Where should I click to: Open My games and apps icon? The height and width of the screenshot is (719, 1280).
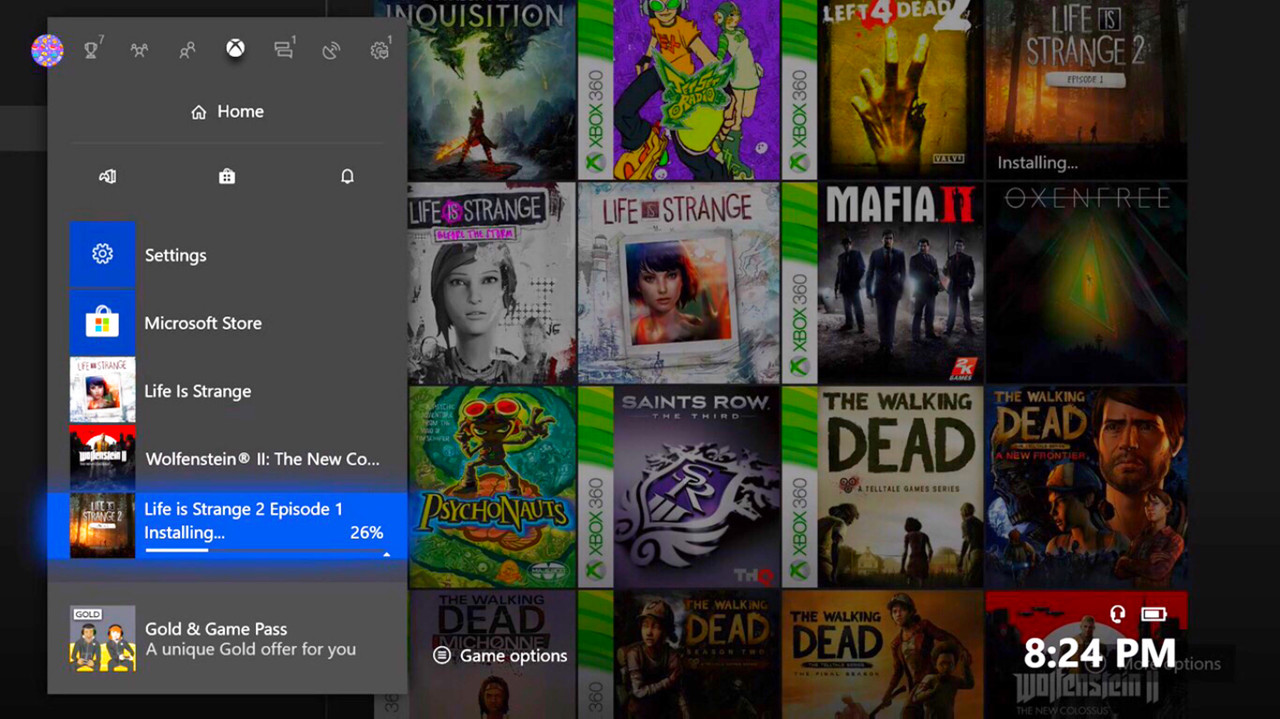coord(108,176)
